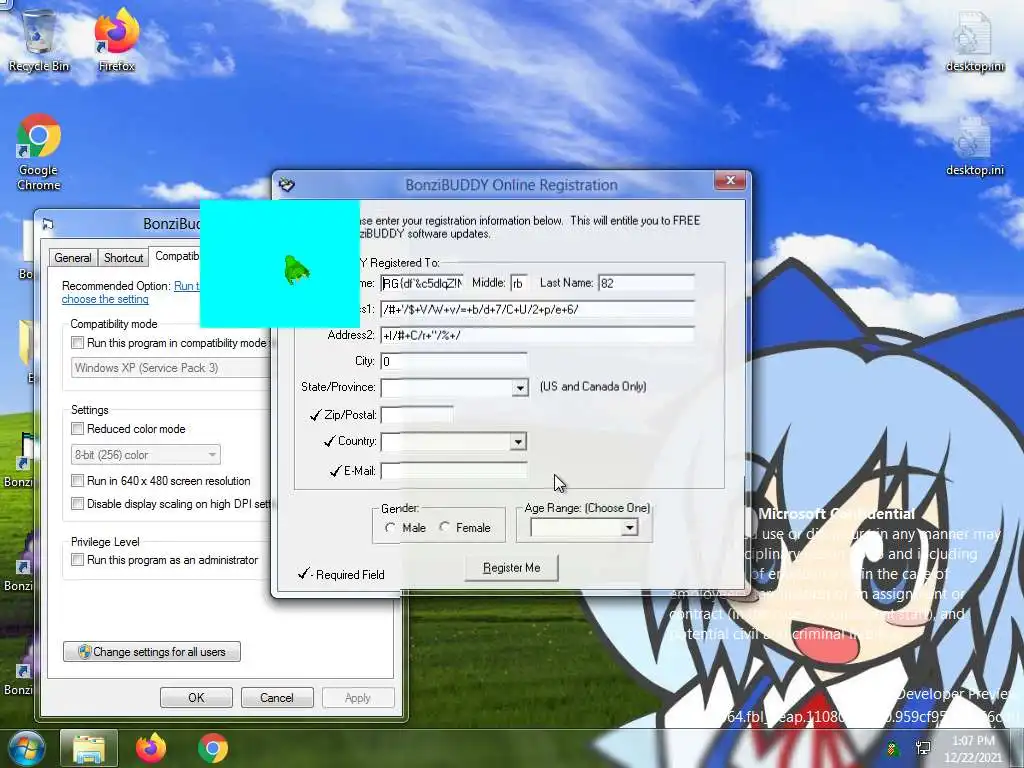Click the properties window title bar icon
1024x768 pixels.
pos(48,224)
